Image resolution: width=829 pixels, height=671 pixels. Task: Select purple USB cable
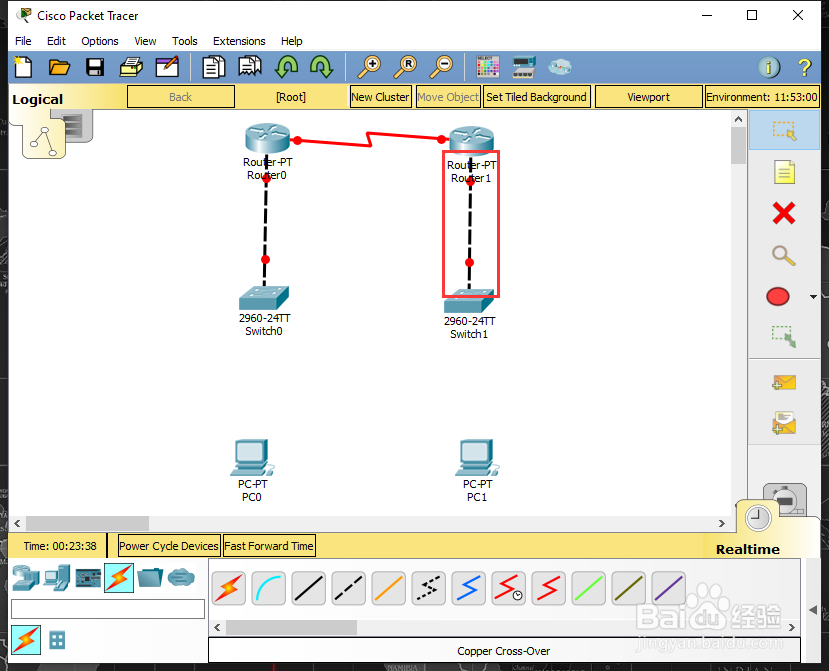tap(669, 588)
